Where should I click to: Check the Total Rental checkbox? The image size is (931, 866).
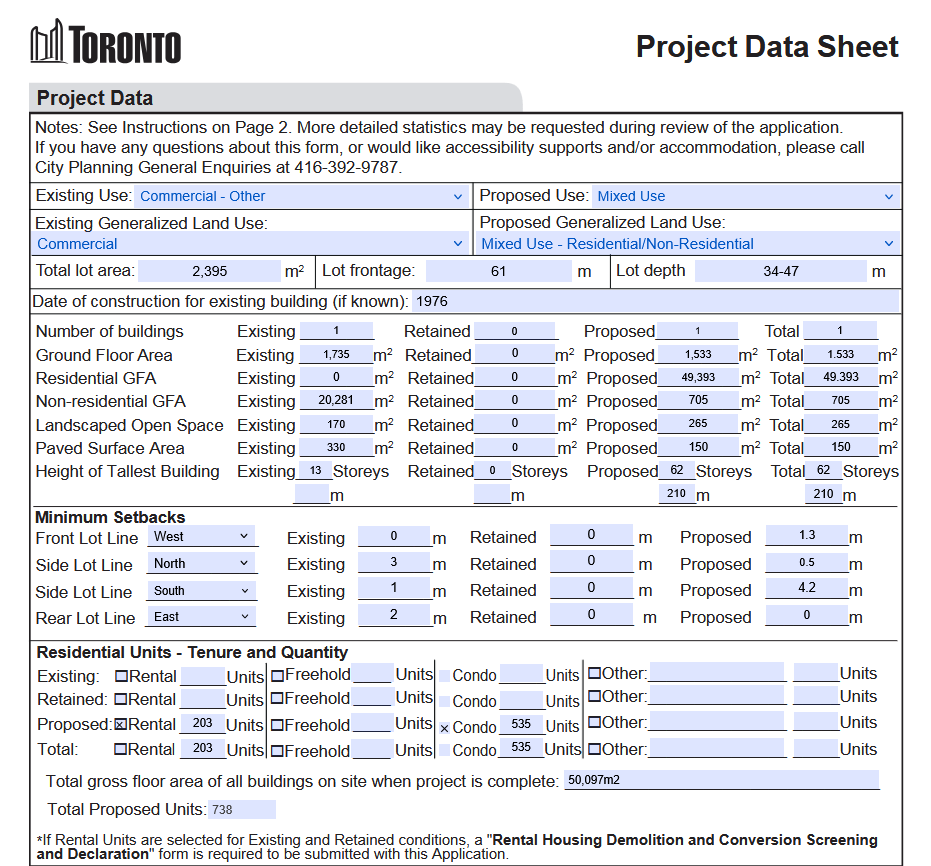tap(121, 749)
